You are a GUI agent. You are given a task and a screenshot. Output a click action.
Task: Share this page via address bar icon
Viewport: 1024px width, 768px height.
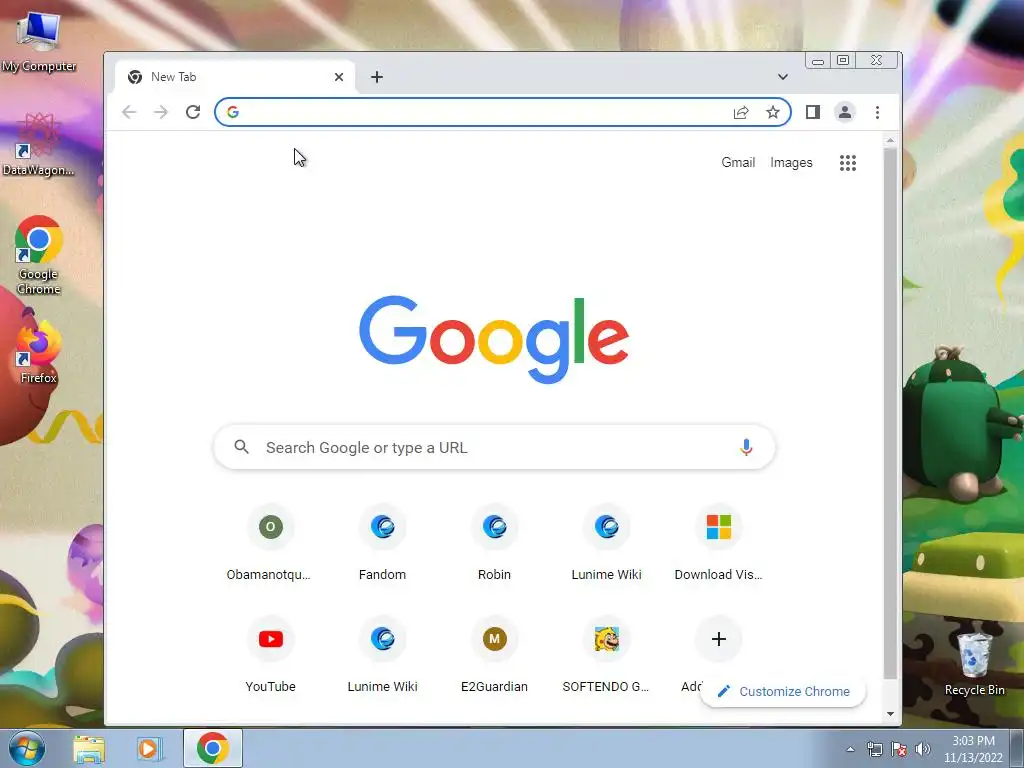(x=741, y=112)
